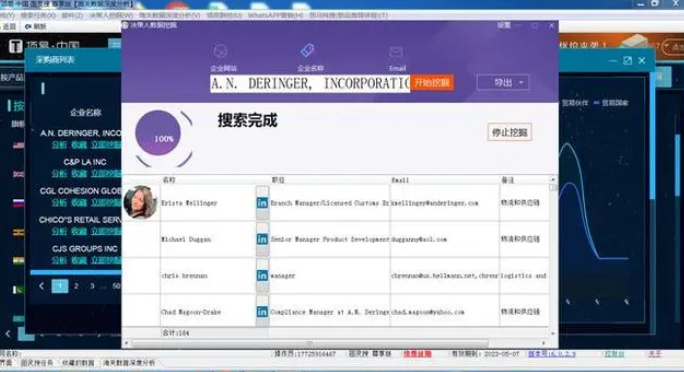Click the UK flag icon on left

pos(18,174)
